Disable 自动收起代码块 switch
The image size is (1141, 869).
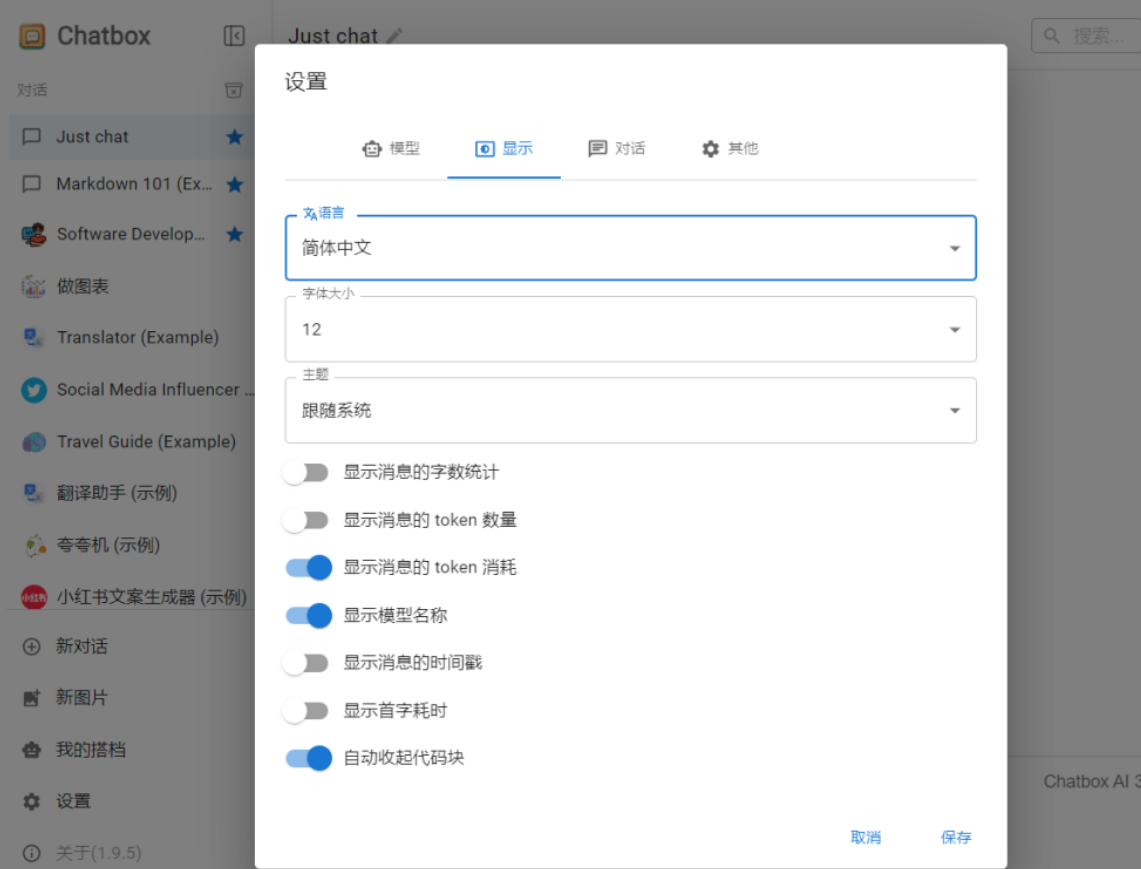(x=308, y=758)
